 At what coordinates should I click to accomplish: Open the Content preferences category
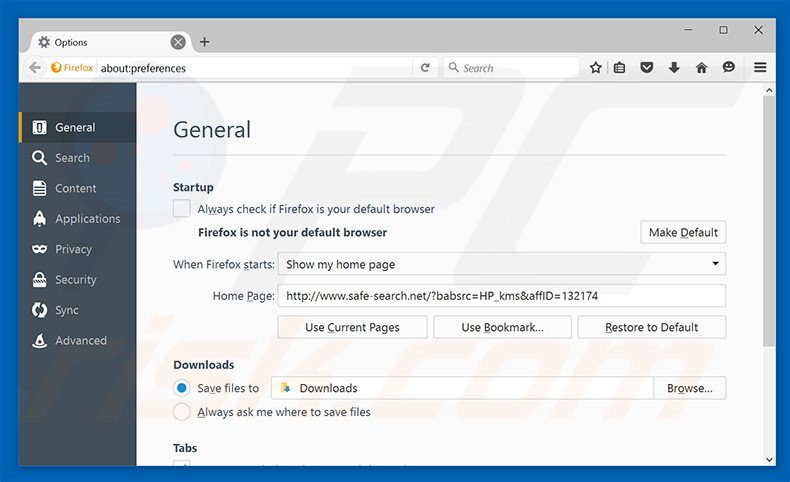pos(78,188)
